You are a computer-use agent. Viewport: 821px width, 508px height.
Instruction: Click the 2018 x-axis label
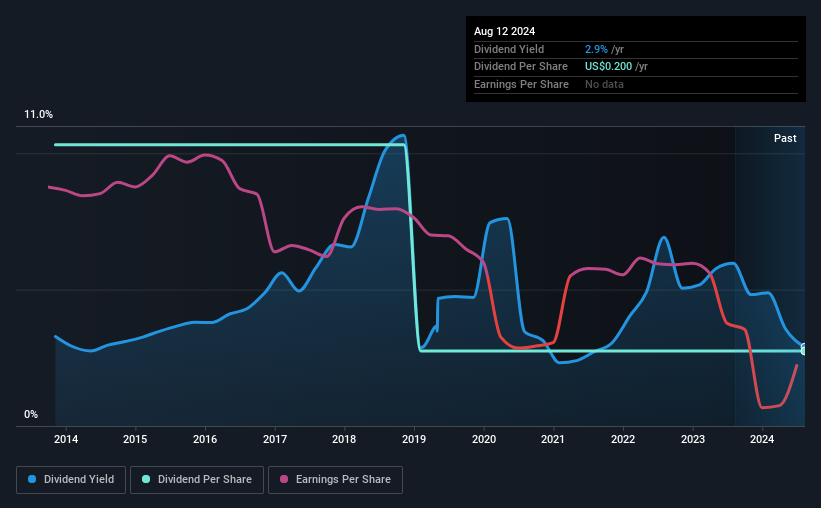click(344, 439)
